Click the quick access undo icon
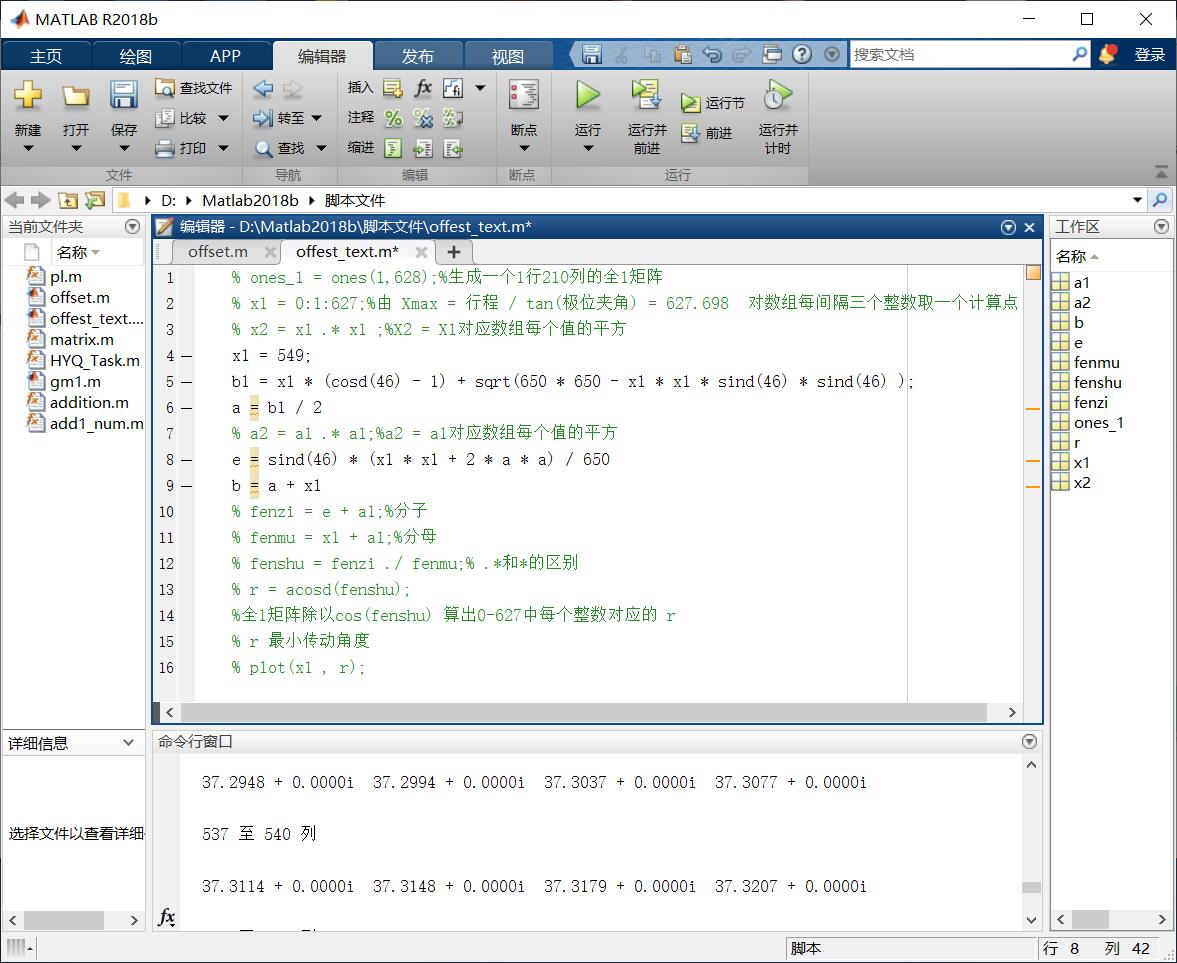 [x=712, y=54]
